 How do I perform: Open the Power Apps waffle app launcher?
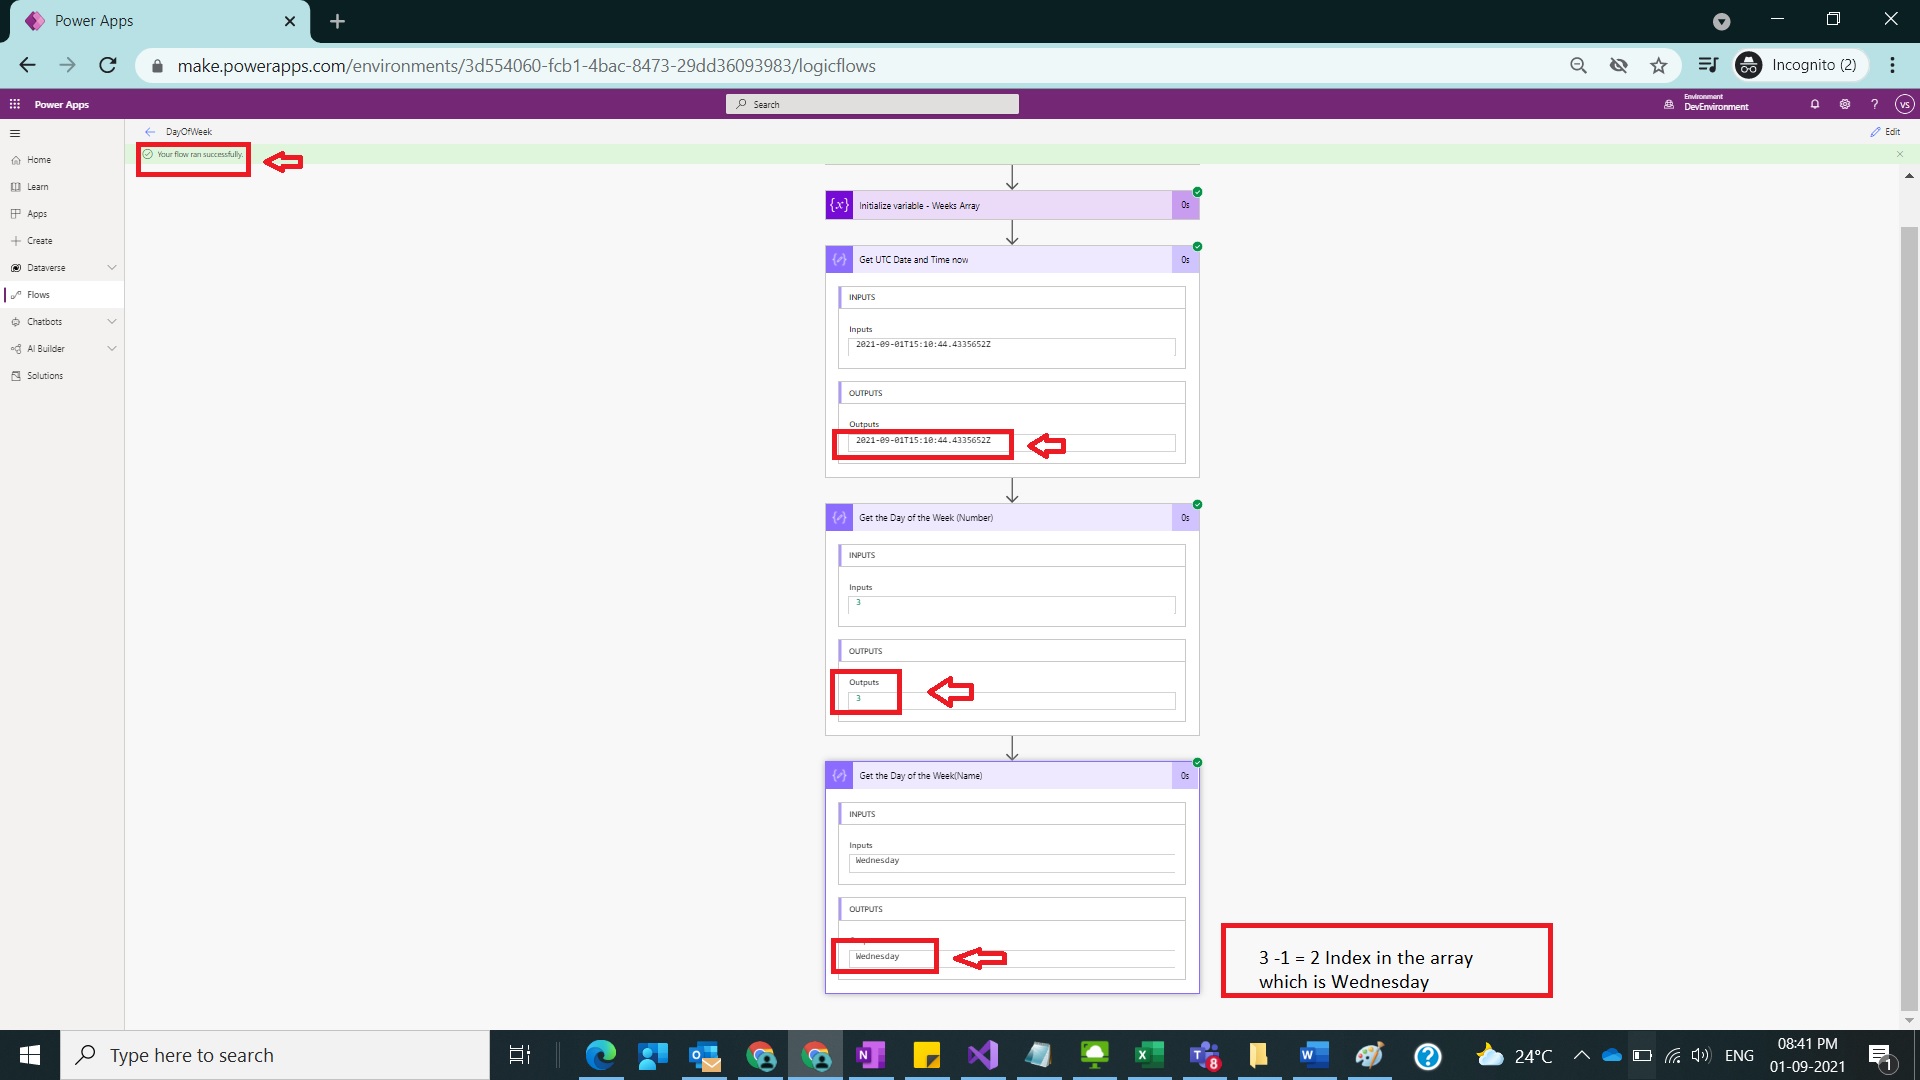(14, 103)
